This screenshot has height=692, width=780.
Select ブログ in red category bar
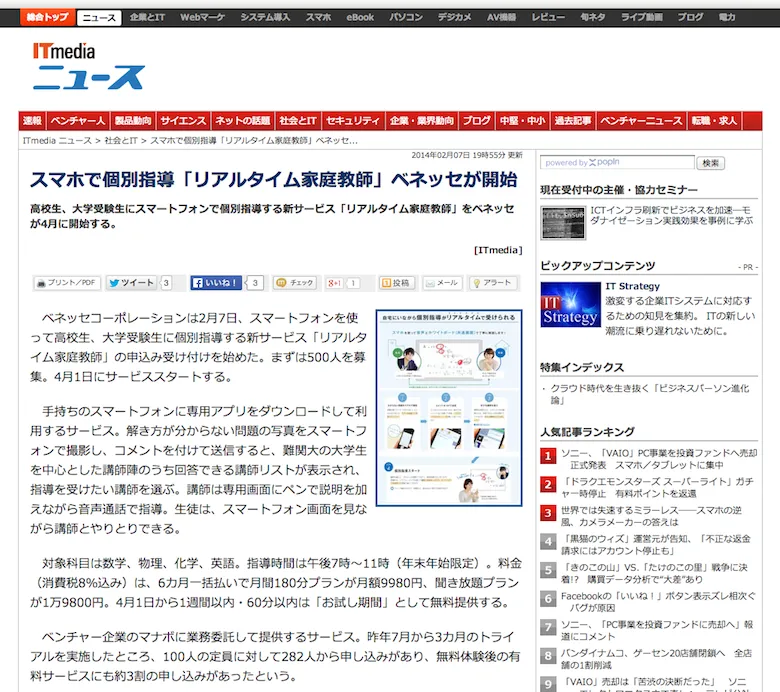tap(477, 121)
